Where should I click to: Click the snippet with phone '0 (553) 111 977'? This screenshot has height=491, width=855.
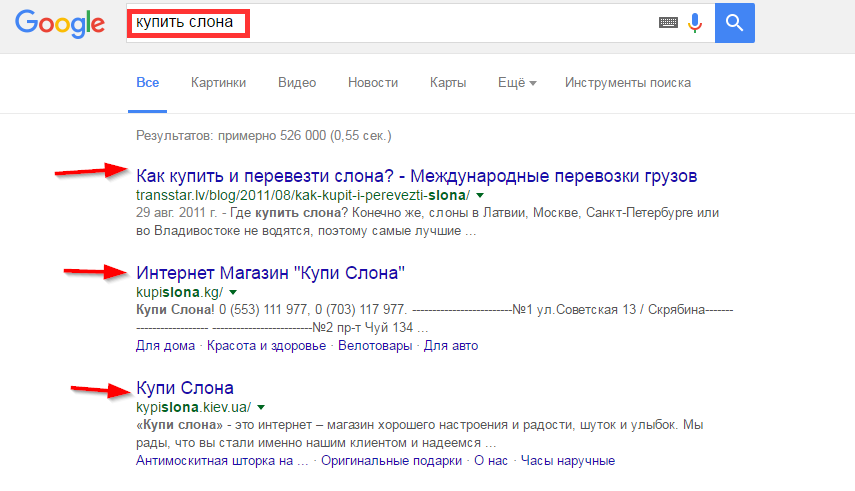(435, 319)
